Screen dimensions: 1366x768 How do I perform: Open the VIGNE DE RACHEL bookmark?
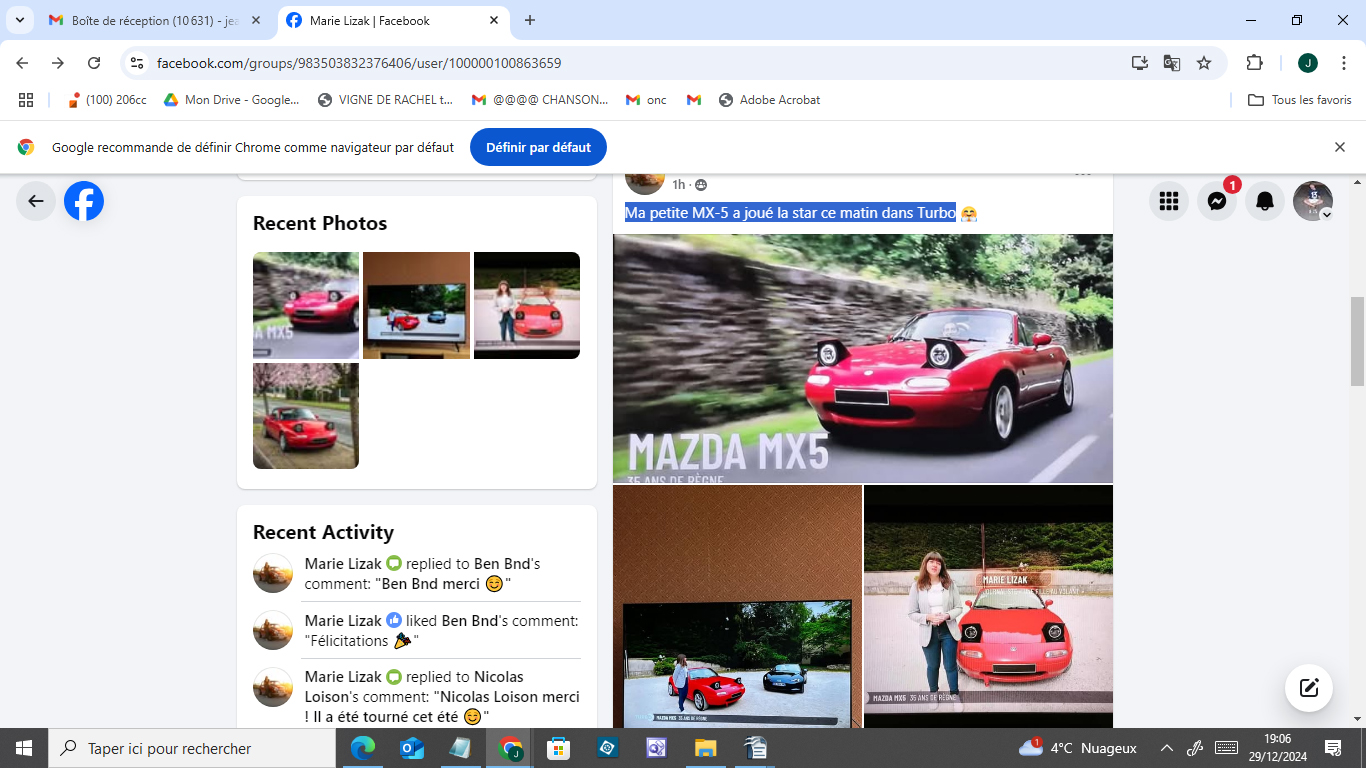point(385,100)
